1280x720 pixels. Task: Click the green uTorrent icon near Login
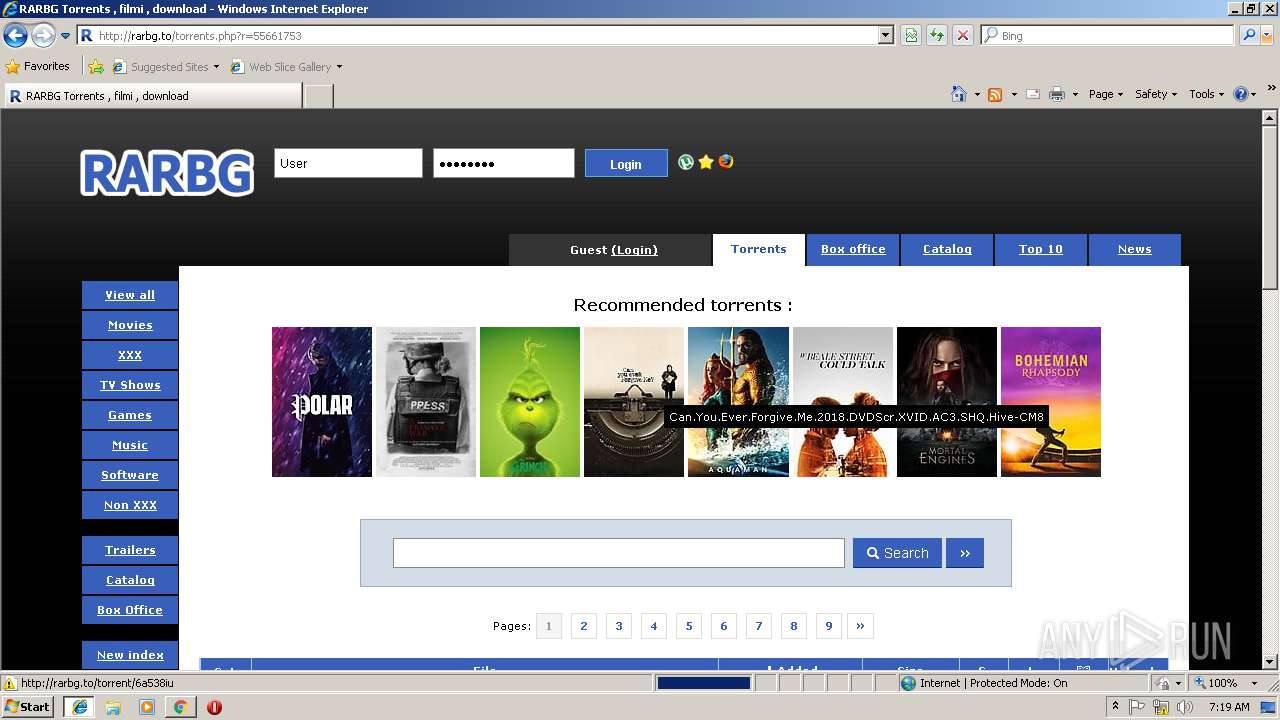coord(686,161)
